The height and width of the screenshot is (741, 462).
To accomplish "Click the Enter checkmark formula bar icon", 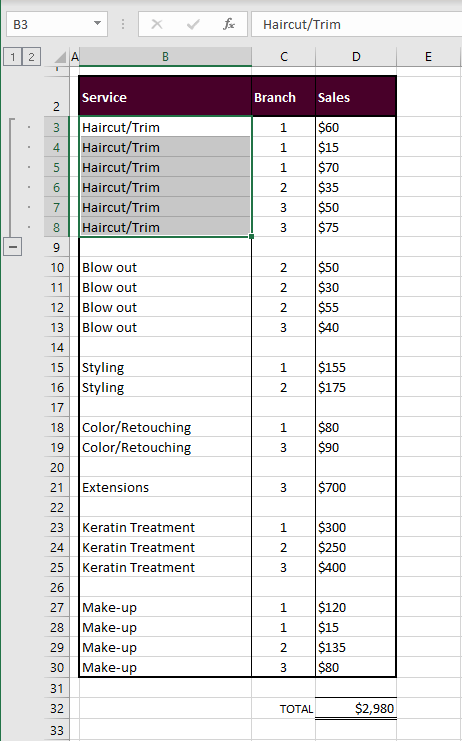I will click(193, 24).
